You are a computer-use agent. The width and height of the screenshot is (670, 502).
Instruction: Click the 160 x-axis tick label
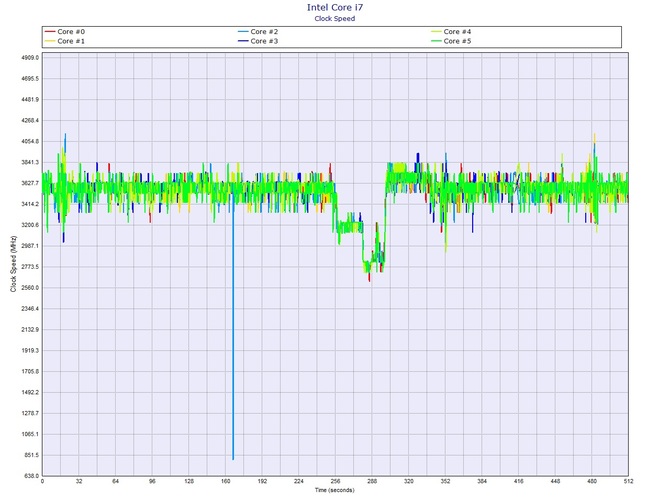pyautogui.click(x=226, y=481)
